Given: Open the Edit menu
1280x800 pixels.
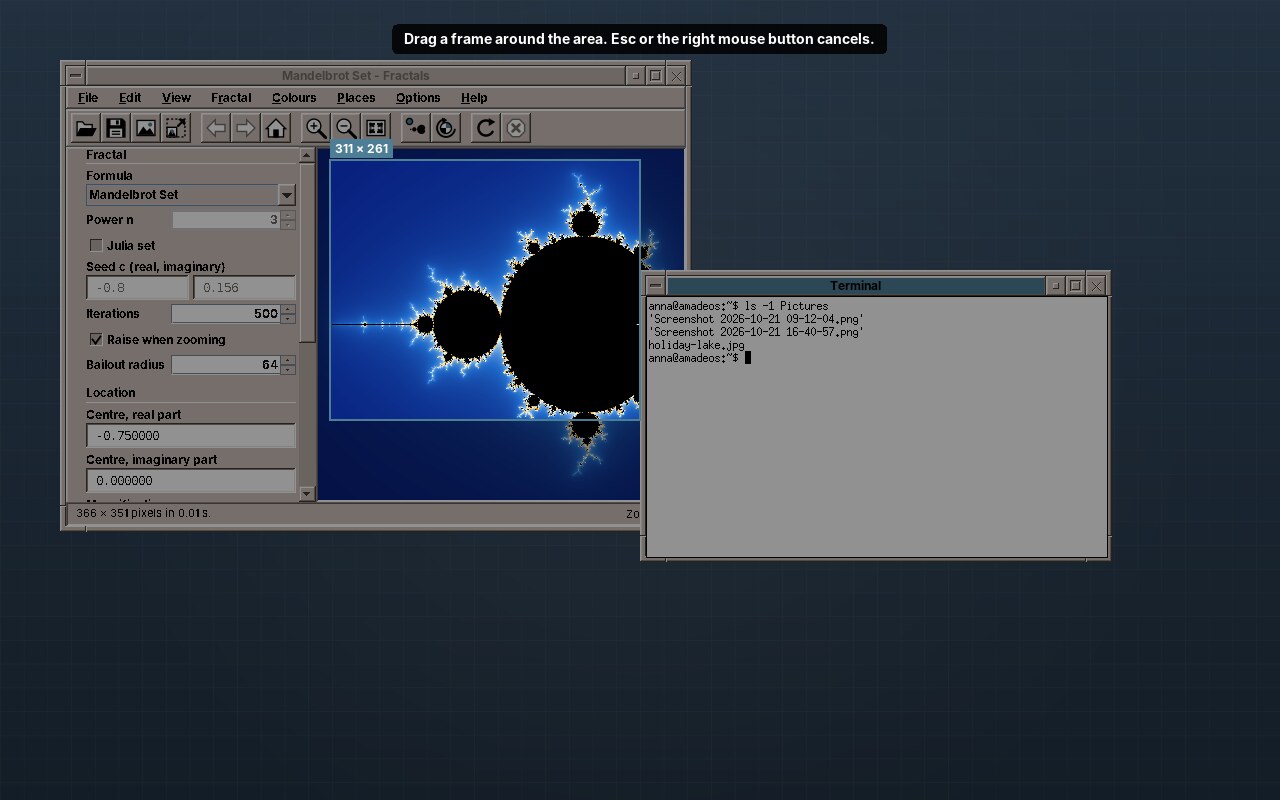Looking at the screenshot, I should [130, 98].
